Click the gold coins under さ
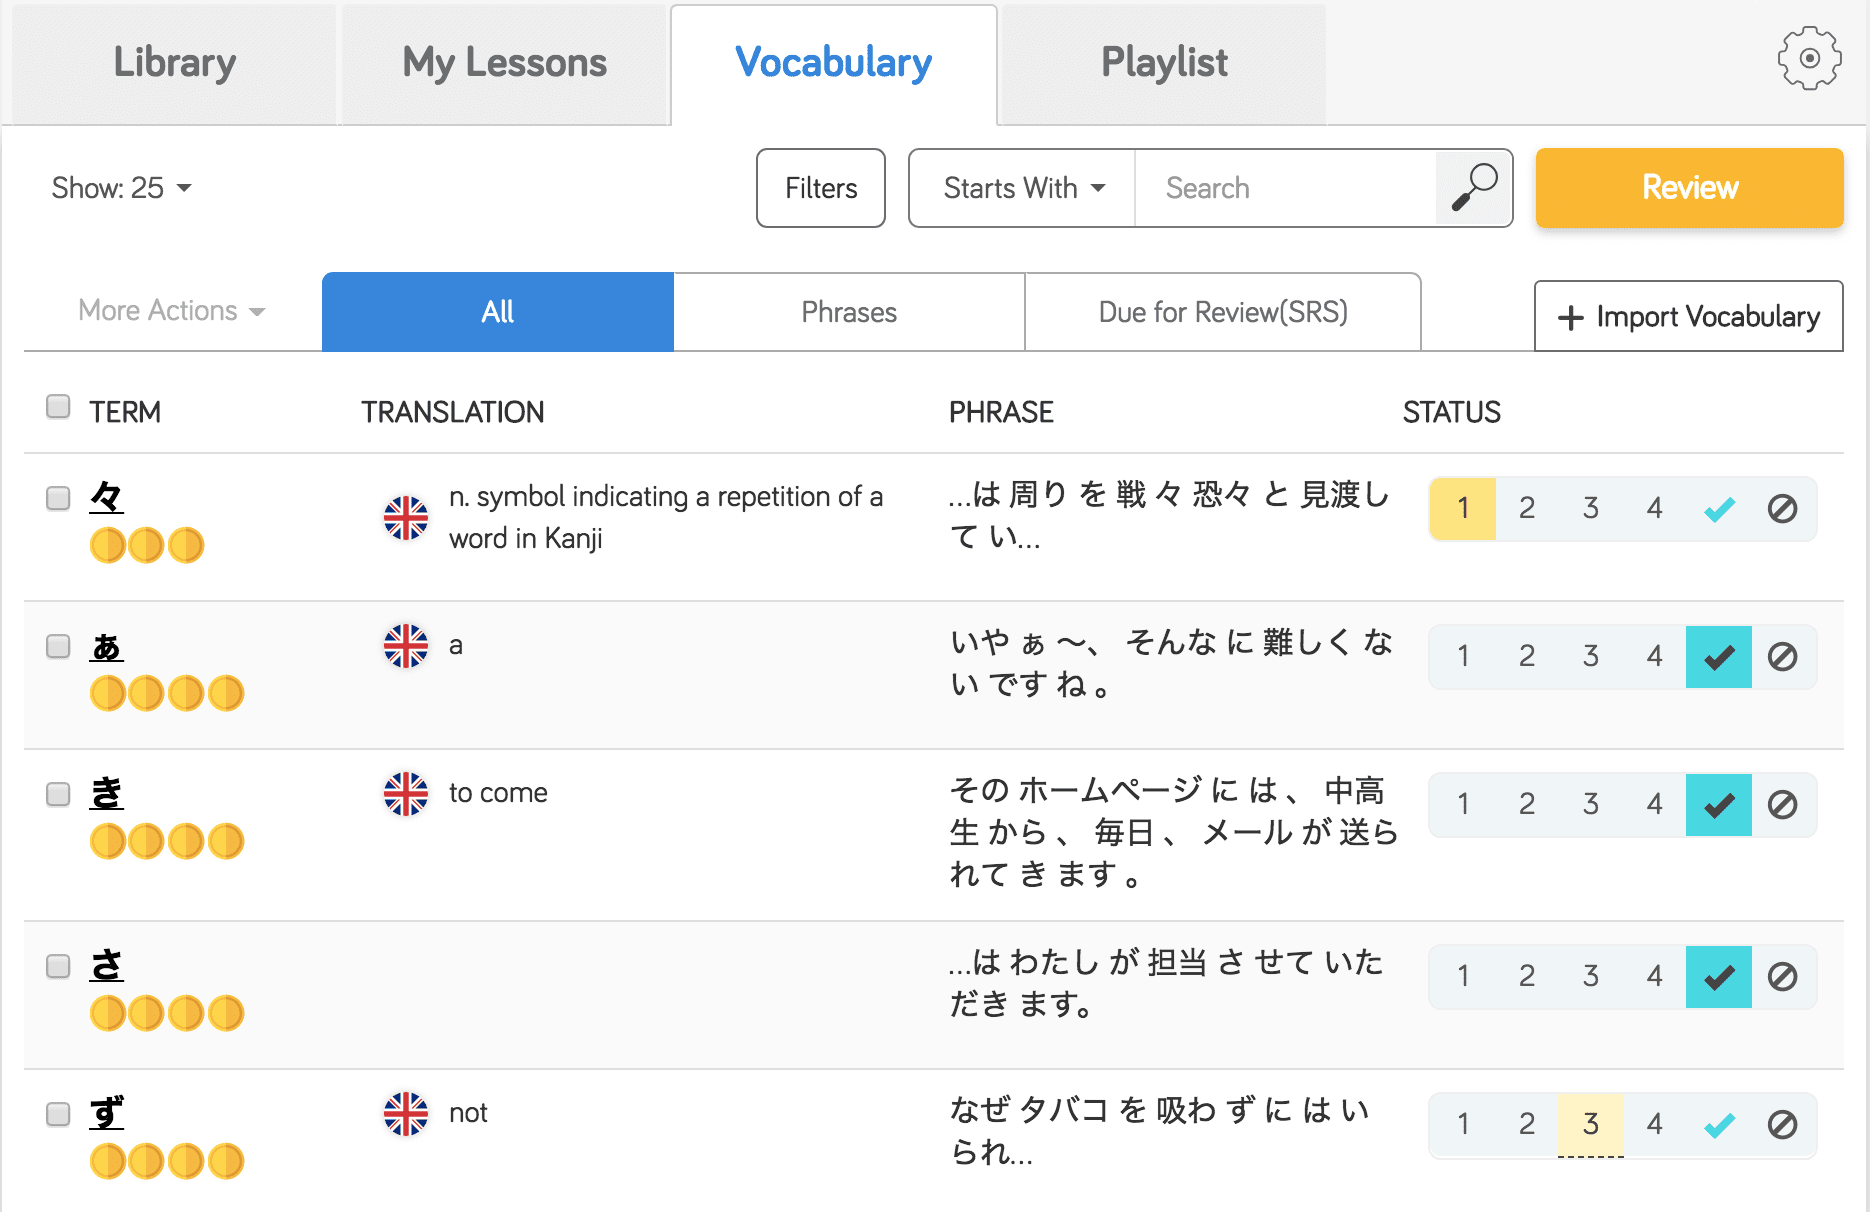Screen dimensions: 1870x1212 pos(167,1013)
